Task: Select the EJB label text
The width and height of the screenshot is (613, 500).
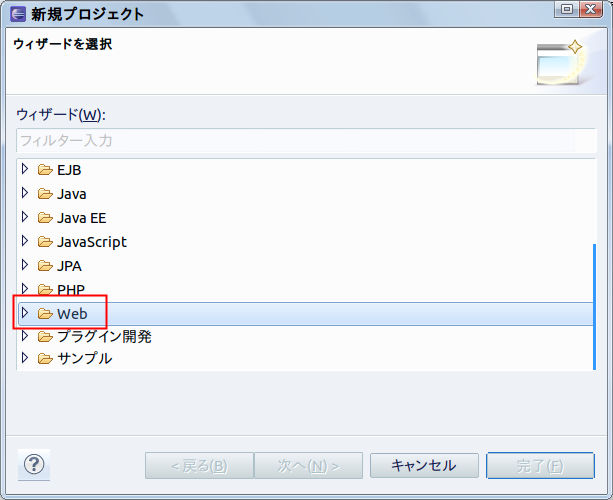Action: [69, 170]
